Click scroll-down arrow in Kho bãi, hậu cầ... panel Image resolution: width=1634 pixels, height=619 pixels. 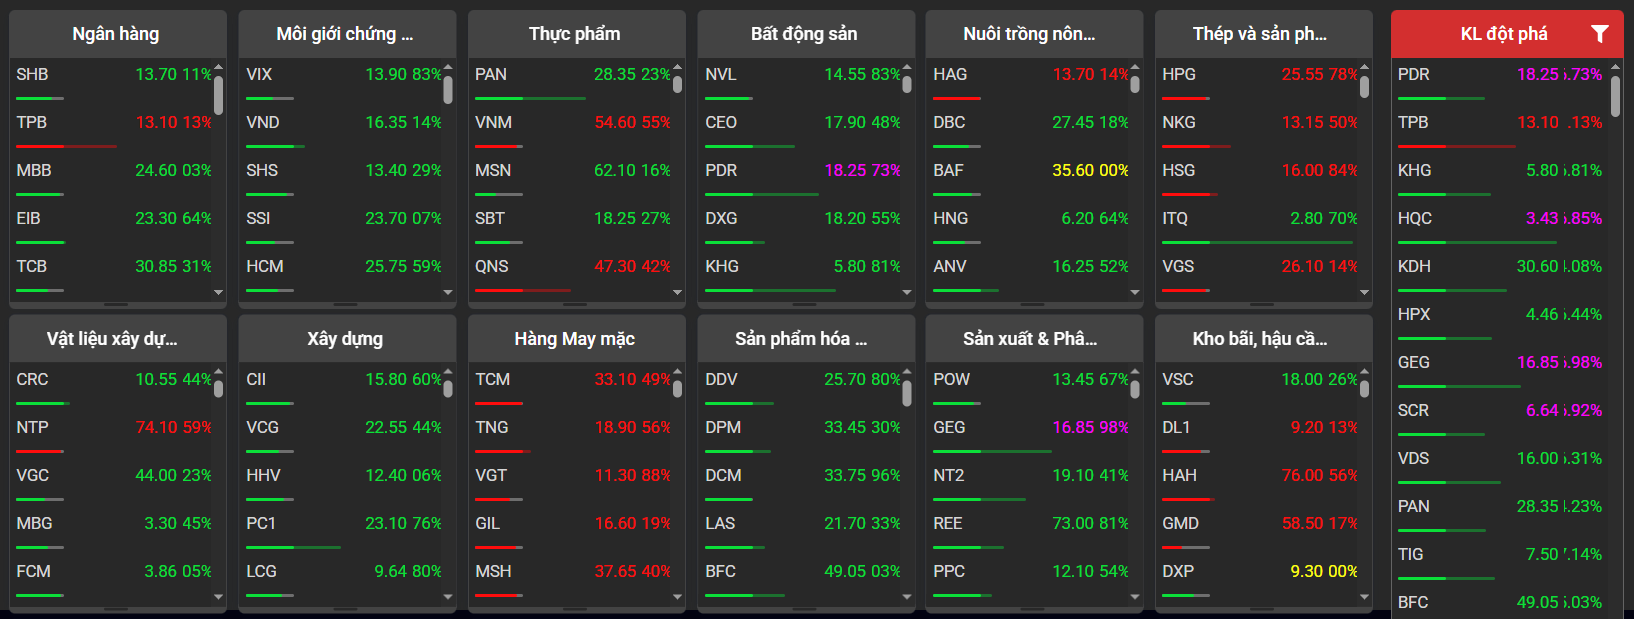1364,597
